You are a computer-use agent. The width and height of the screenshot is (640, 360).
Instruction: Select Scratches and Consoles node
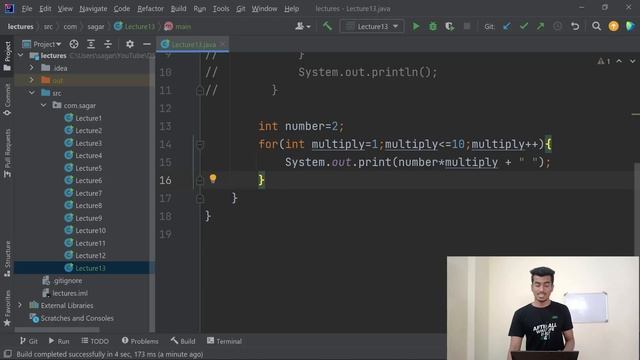72,318
